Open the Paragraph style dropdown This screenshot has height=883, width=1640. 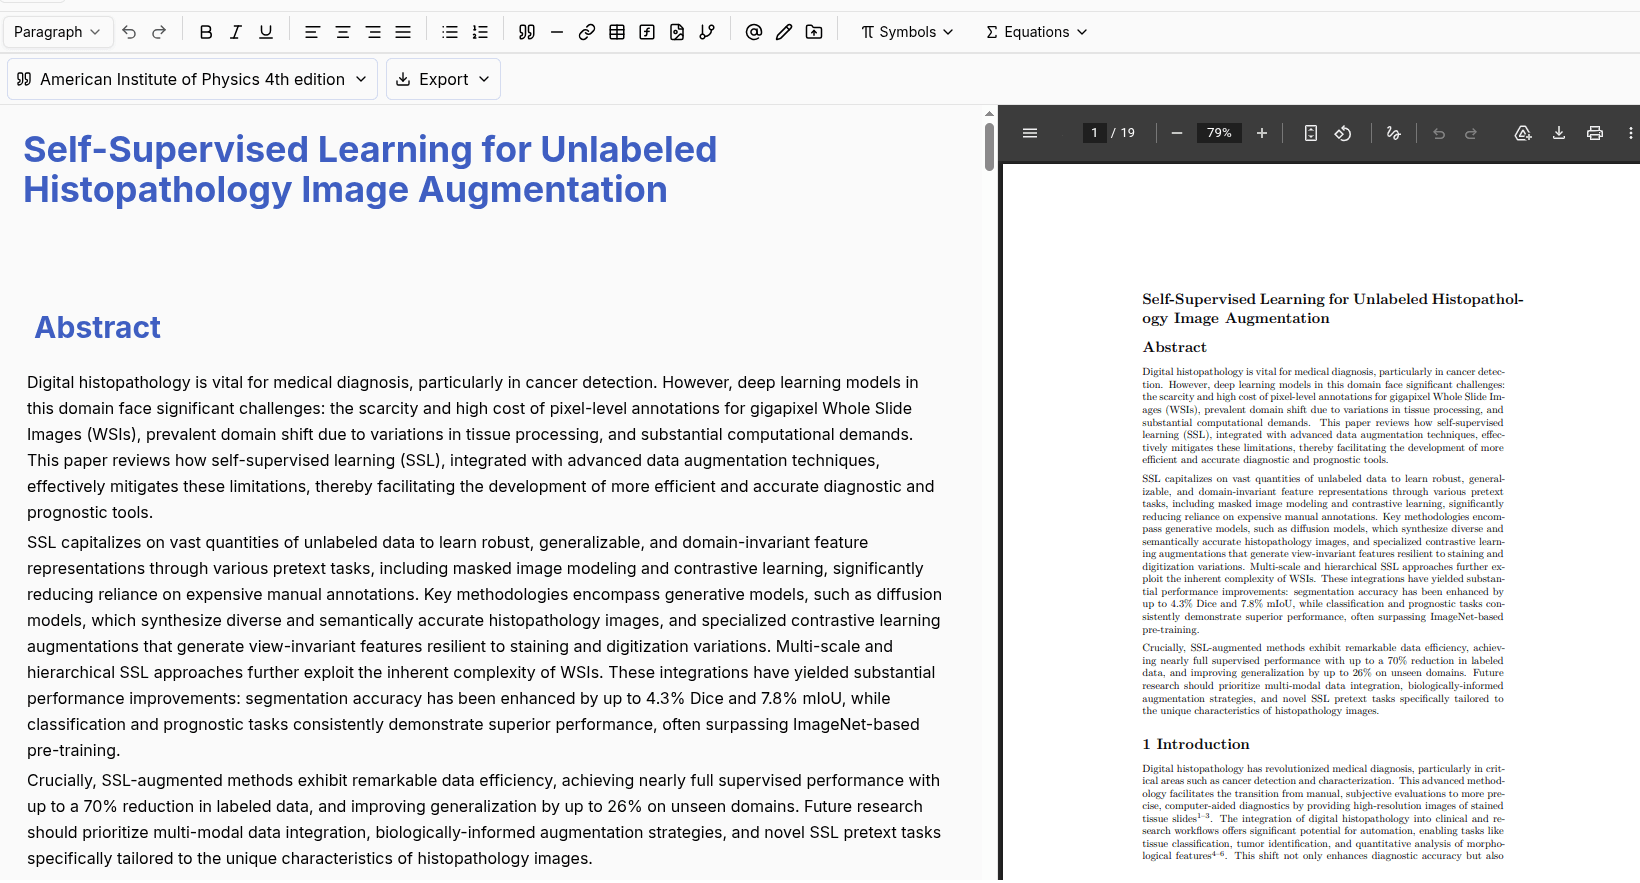coord(58,32)
